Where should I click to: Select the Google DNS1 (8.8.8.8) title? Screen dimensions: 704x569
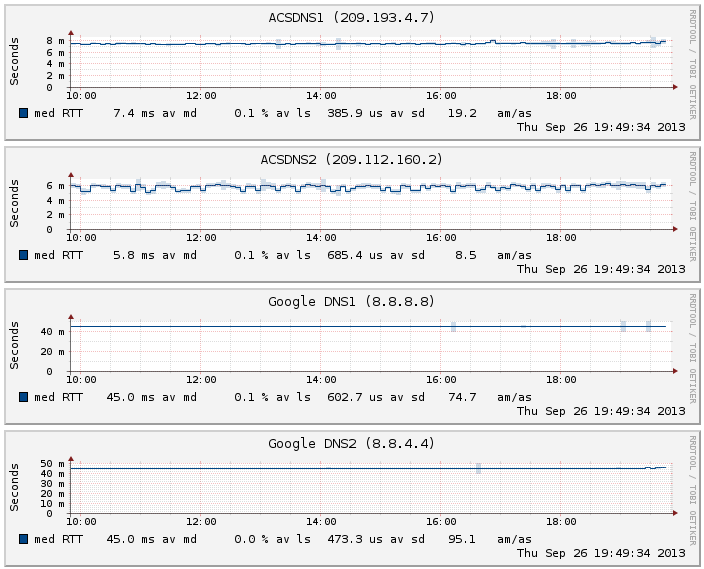351,302
